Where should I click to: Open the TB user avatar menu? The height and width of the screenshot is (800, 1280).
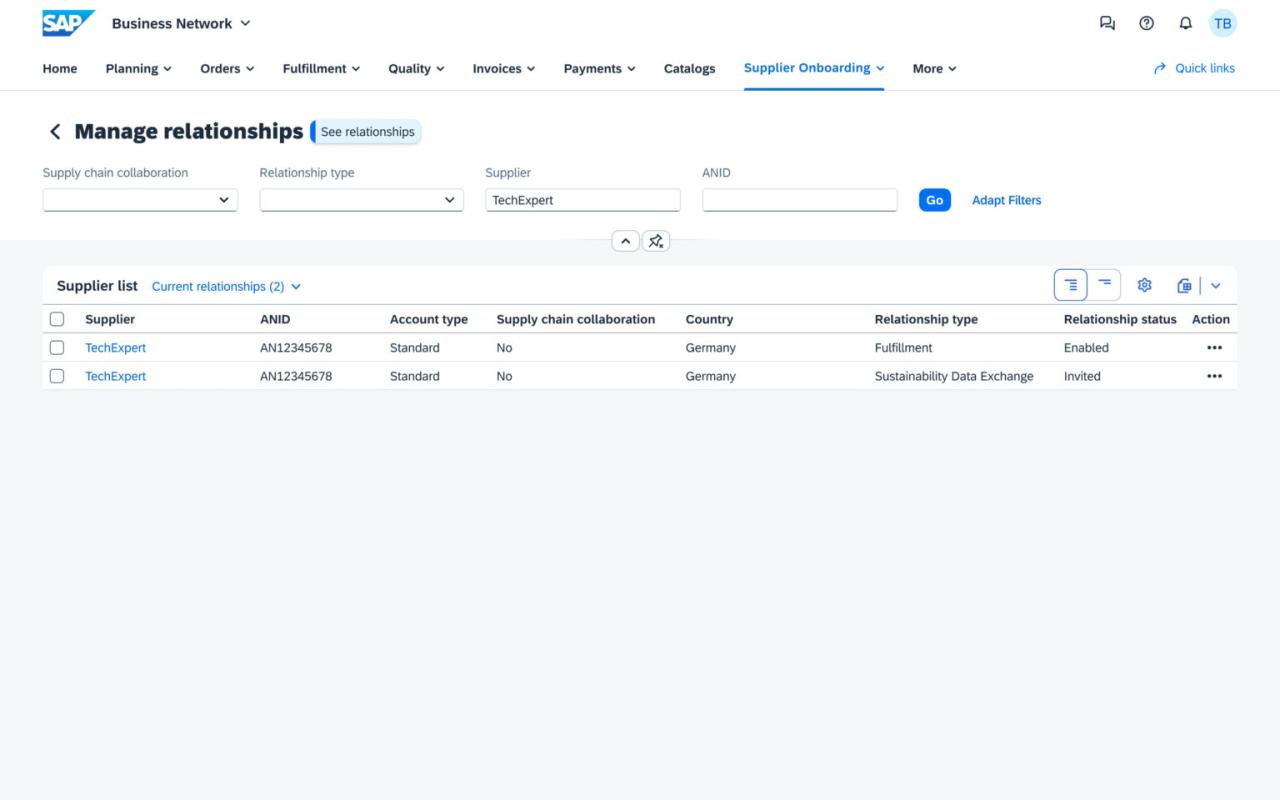[1223, 23]
